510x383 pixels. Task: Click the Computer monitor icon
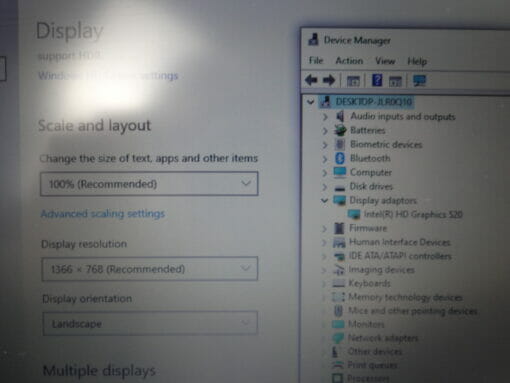(x=340, y=172)
